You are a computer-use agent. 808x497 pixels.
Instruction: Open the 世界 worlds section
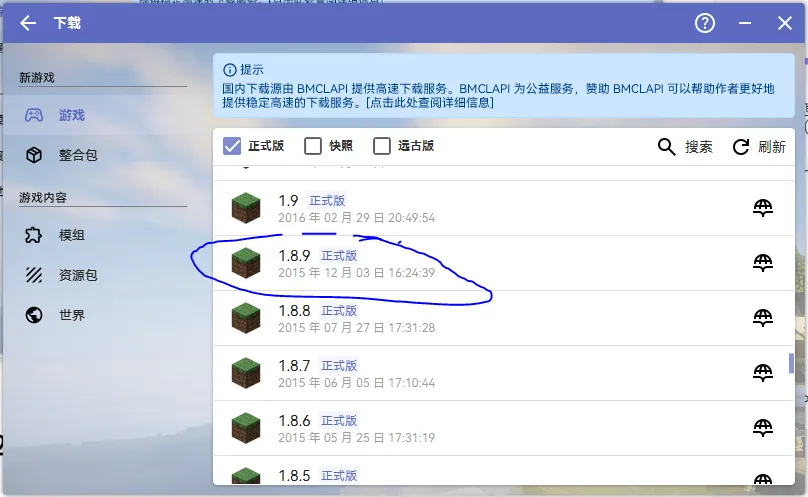(71, 315)
